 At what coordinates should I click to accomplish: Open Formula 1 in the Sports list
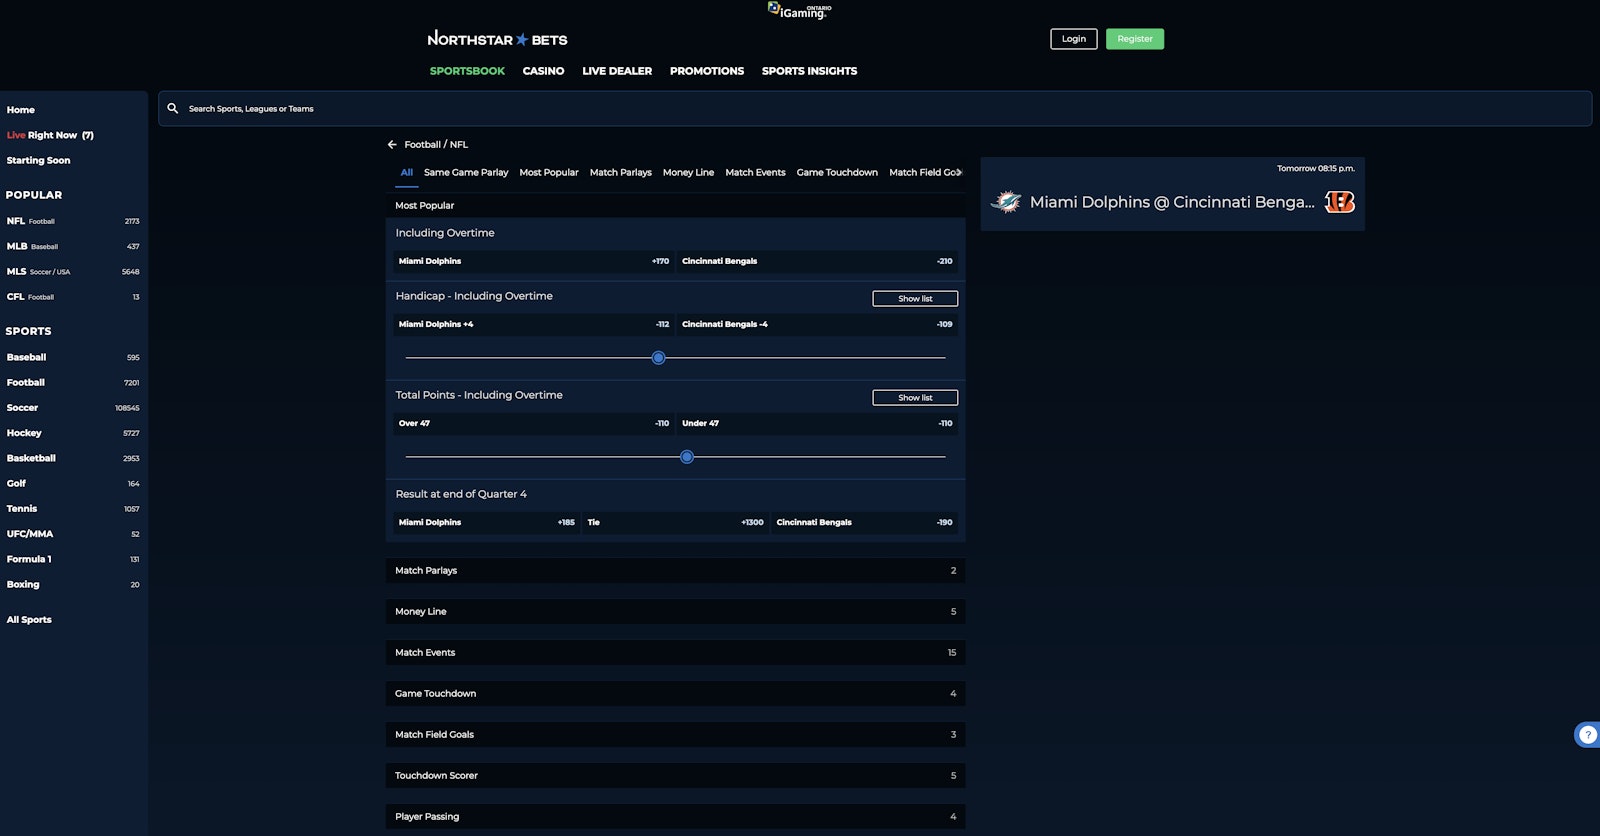(x=73, y=559)
